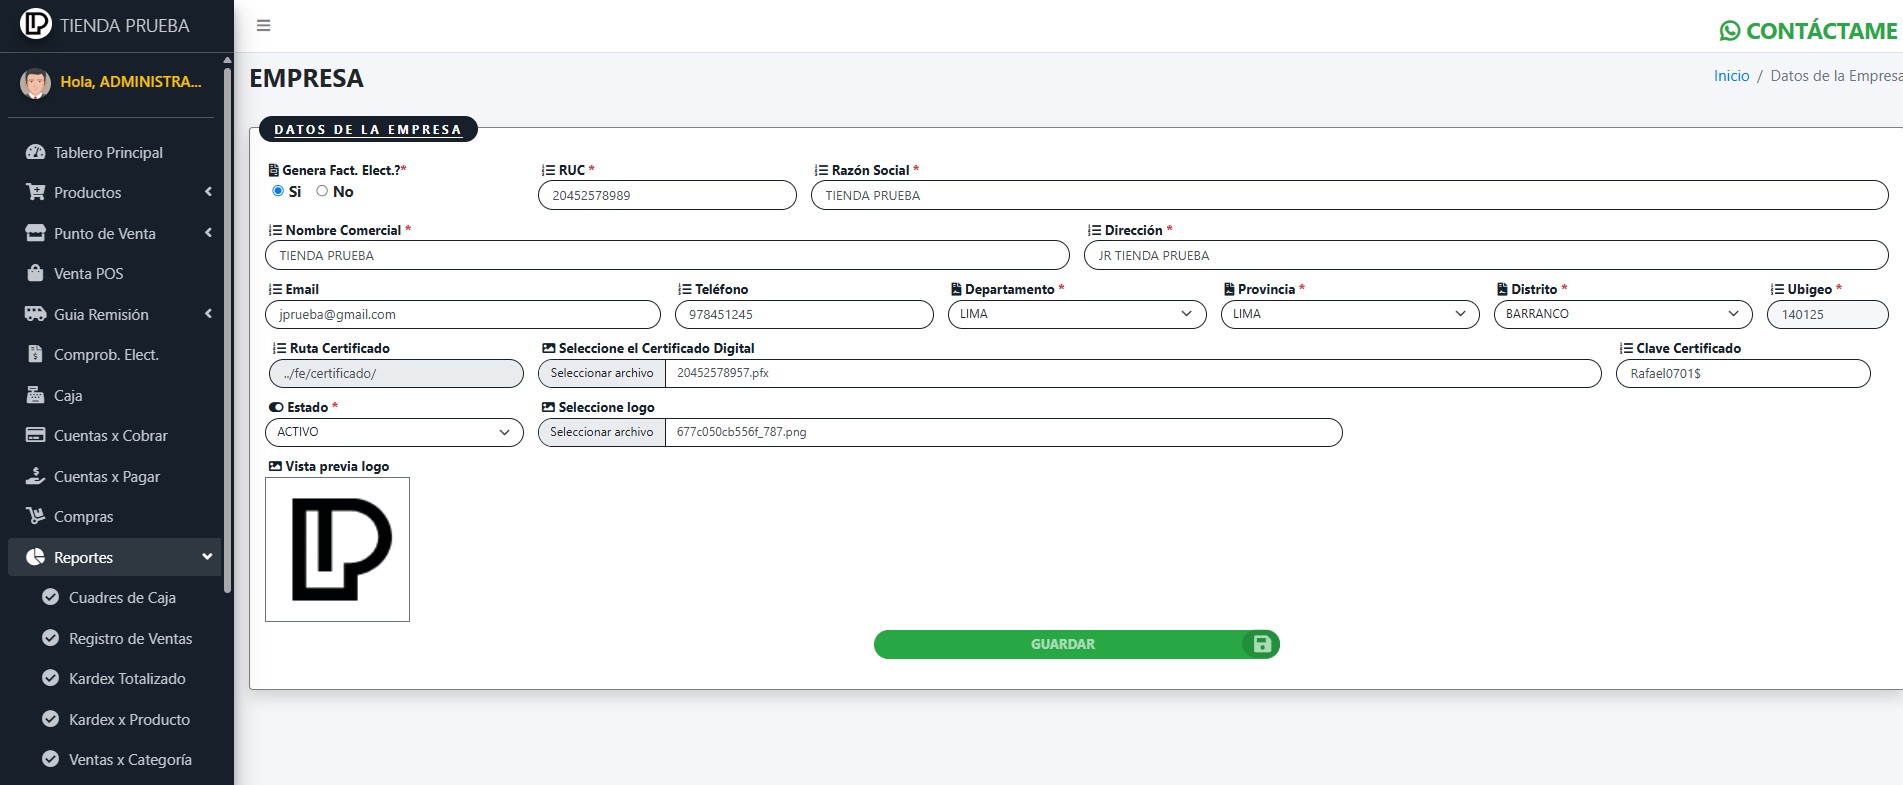
Task: Click the Tienda Prueba logo in header
Action: [36, 24]
